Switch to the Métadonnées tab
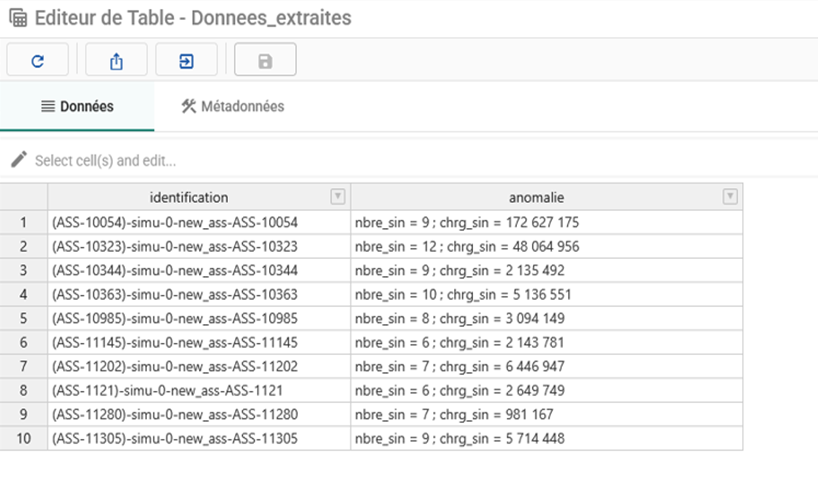 pos(232,106)
